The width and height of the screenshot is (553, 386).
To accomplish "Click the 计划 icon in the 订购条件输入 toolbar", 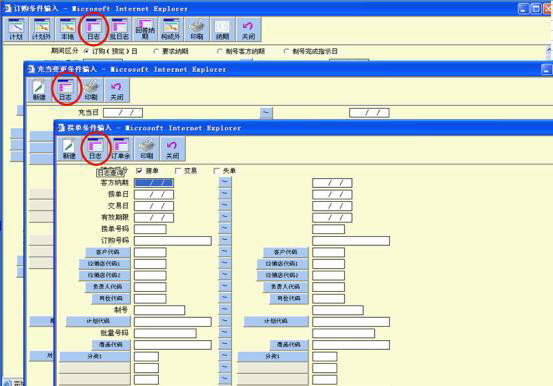I will (x=16, y=29).
